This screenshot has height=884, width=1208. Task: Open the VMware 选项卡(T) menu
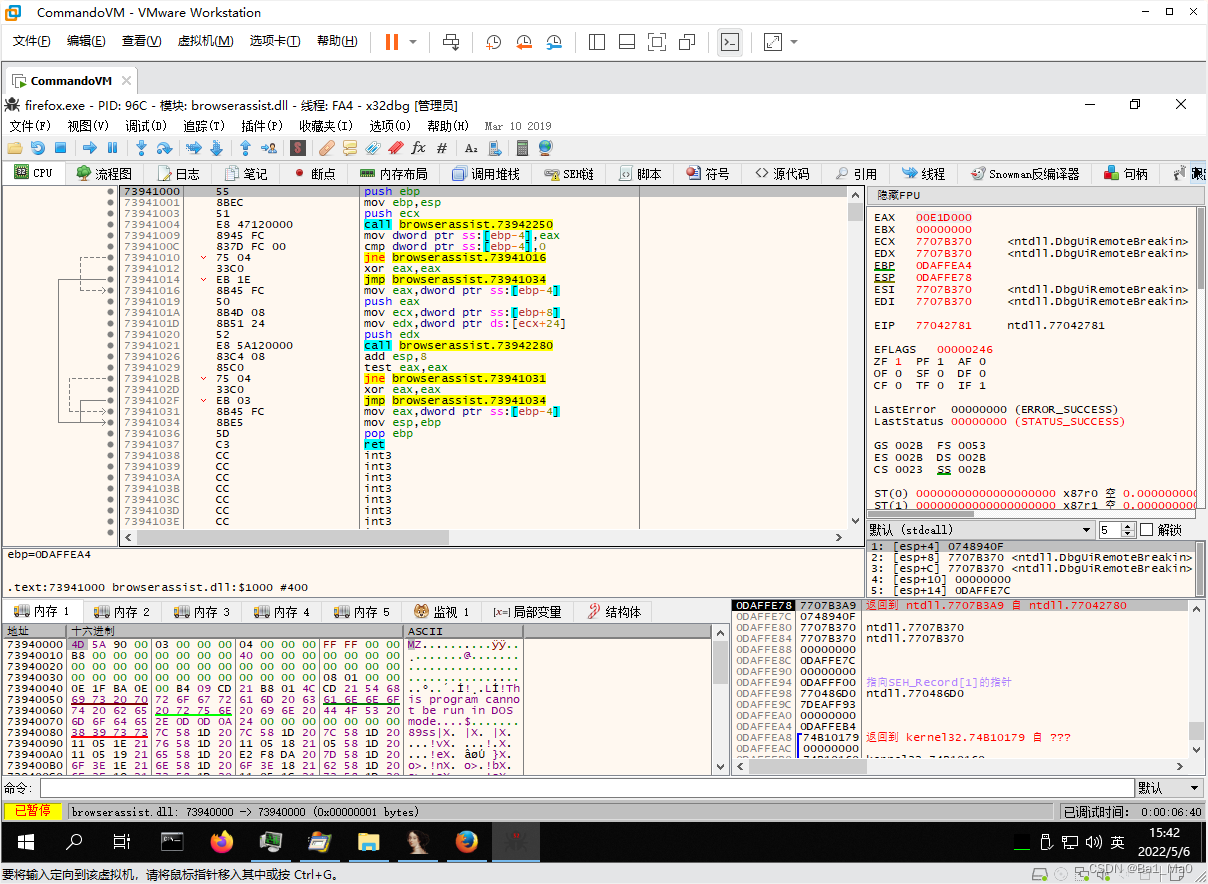pyautogui.click(x=275, y=41)
